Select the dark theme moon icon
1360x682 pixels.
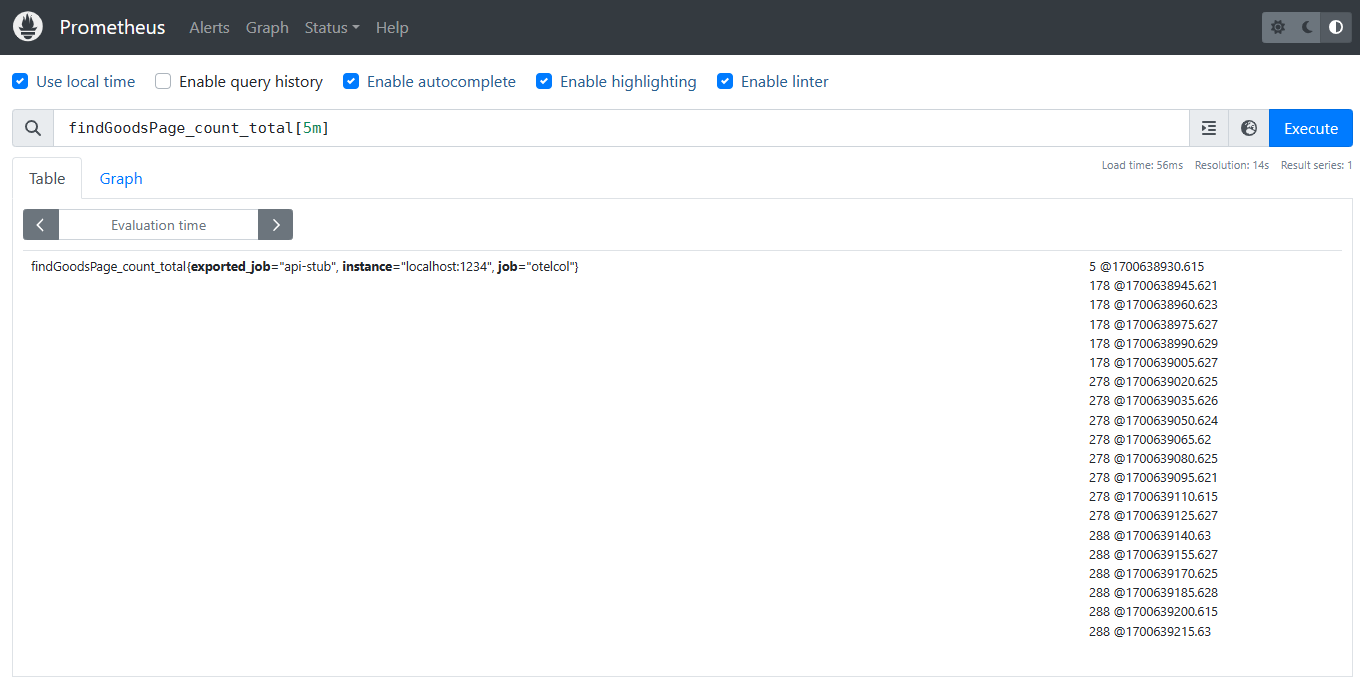pyautogui.click(x=1307, y=27)
